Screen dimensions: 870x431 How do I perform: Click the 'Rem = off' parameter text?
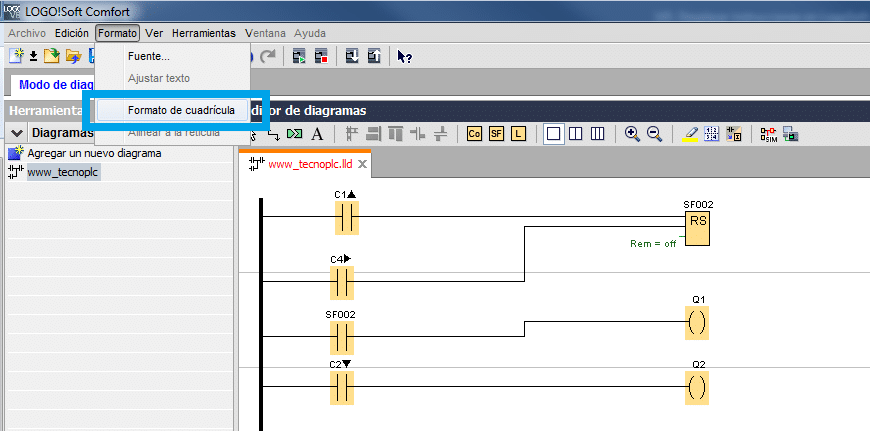coord(653,244)
